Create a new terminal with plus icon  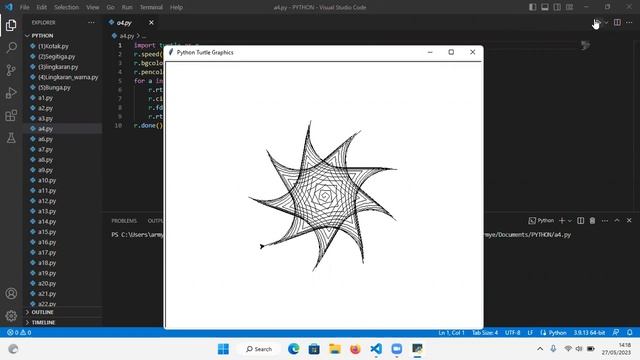(562, 220)
